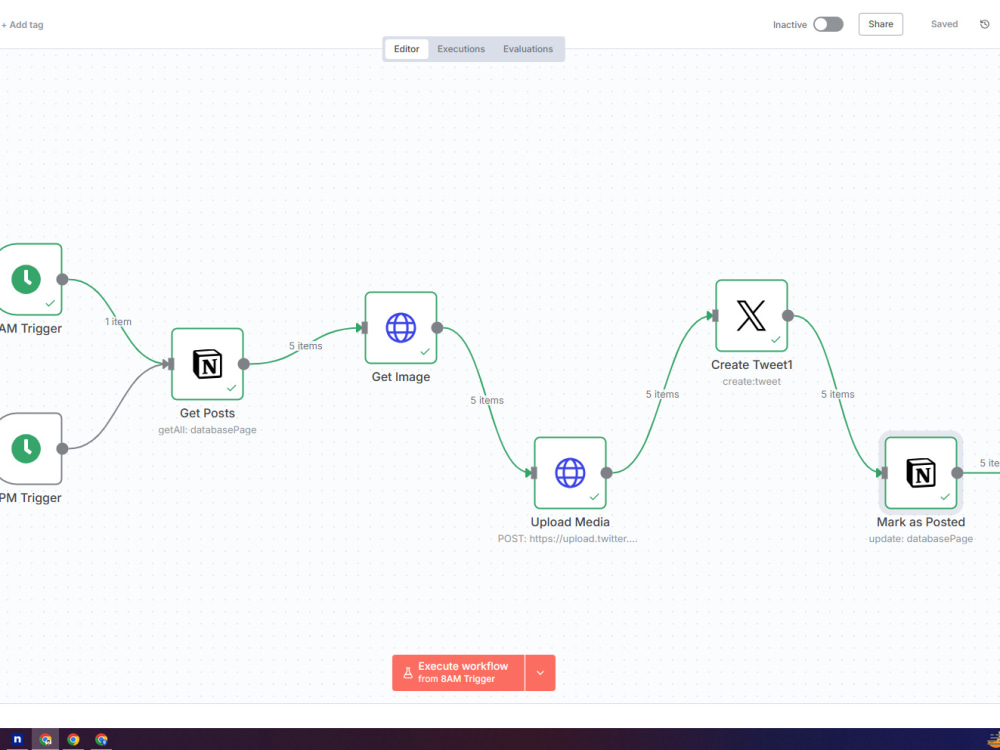
Task: Click '5 items' label after Get Posts
Action: (305, 346)
